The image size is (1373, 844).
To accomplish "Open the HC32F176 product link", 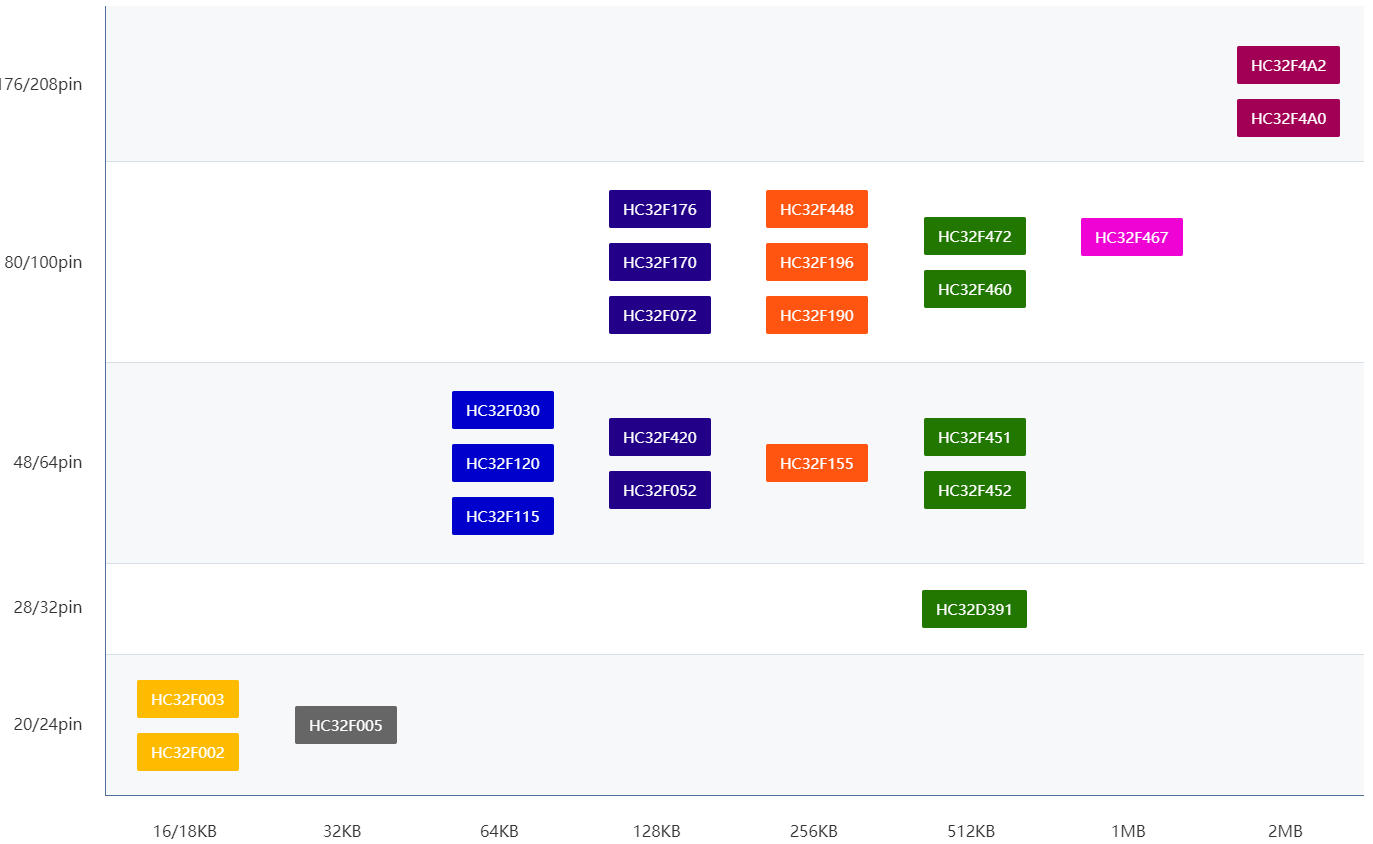I will click(660, 209).
